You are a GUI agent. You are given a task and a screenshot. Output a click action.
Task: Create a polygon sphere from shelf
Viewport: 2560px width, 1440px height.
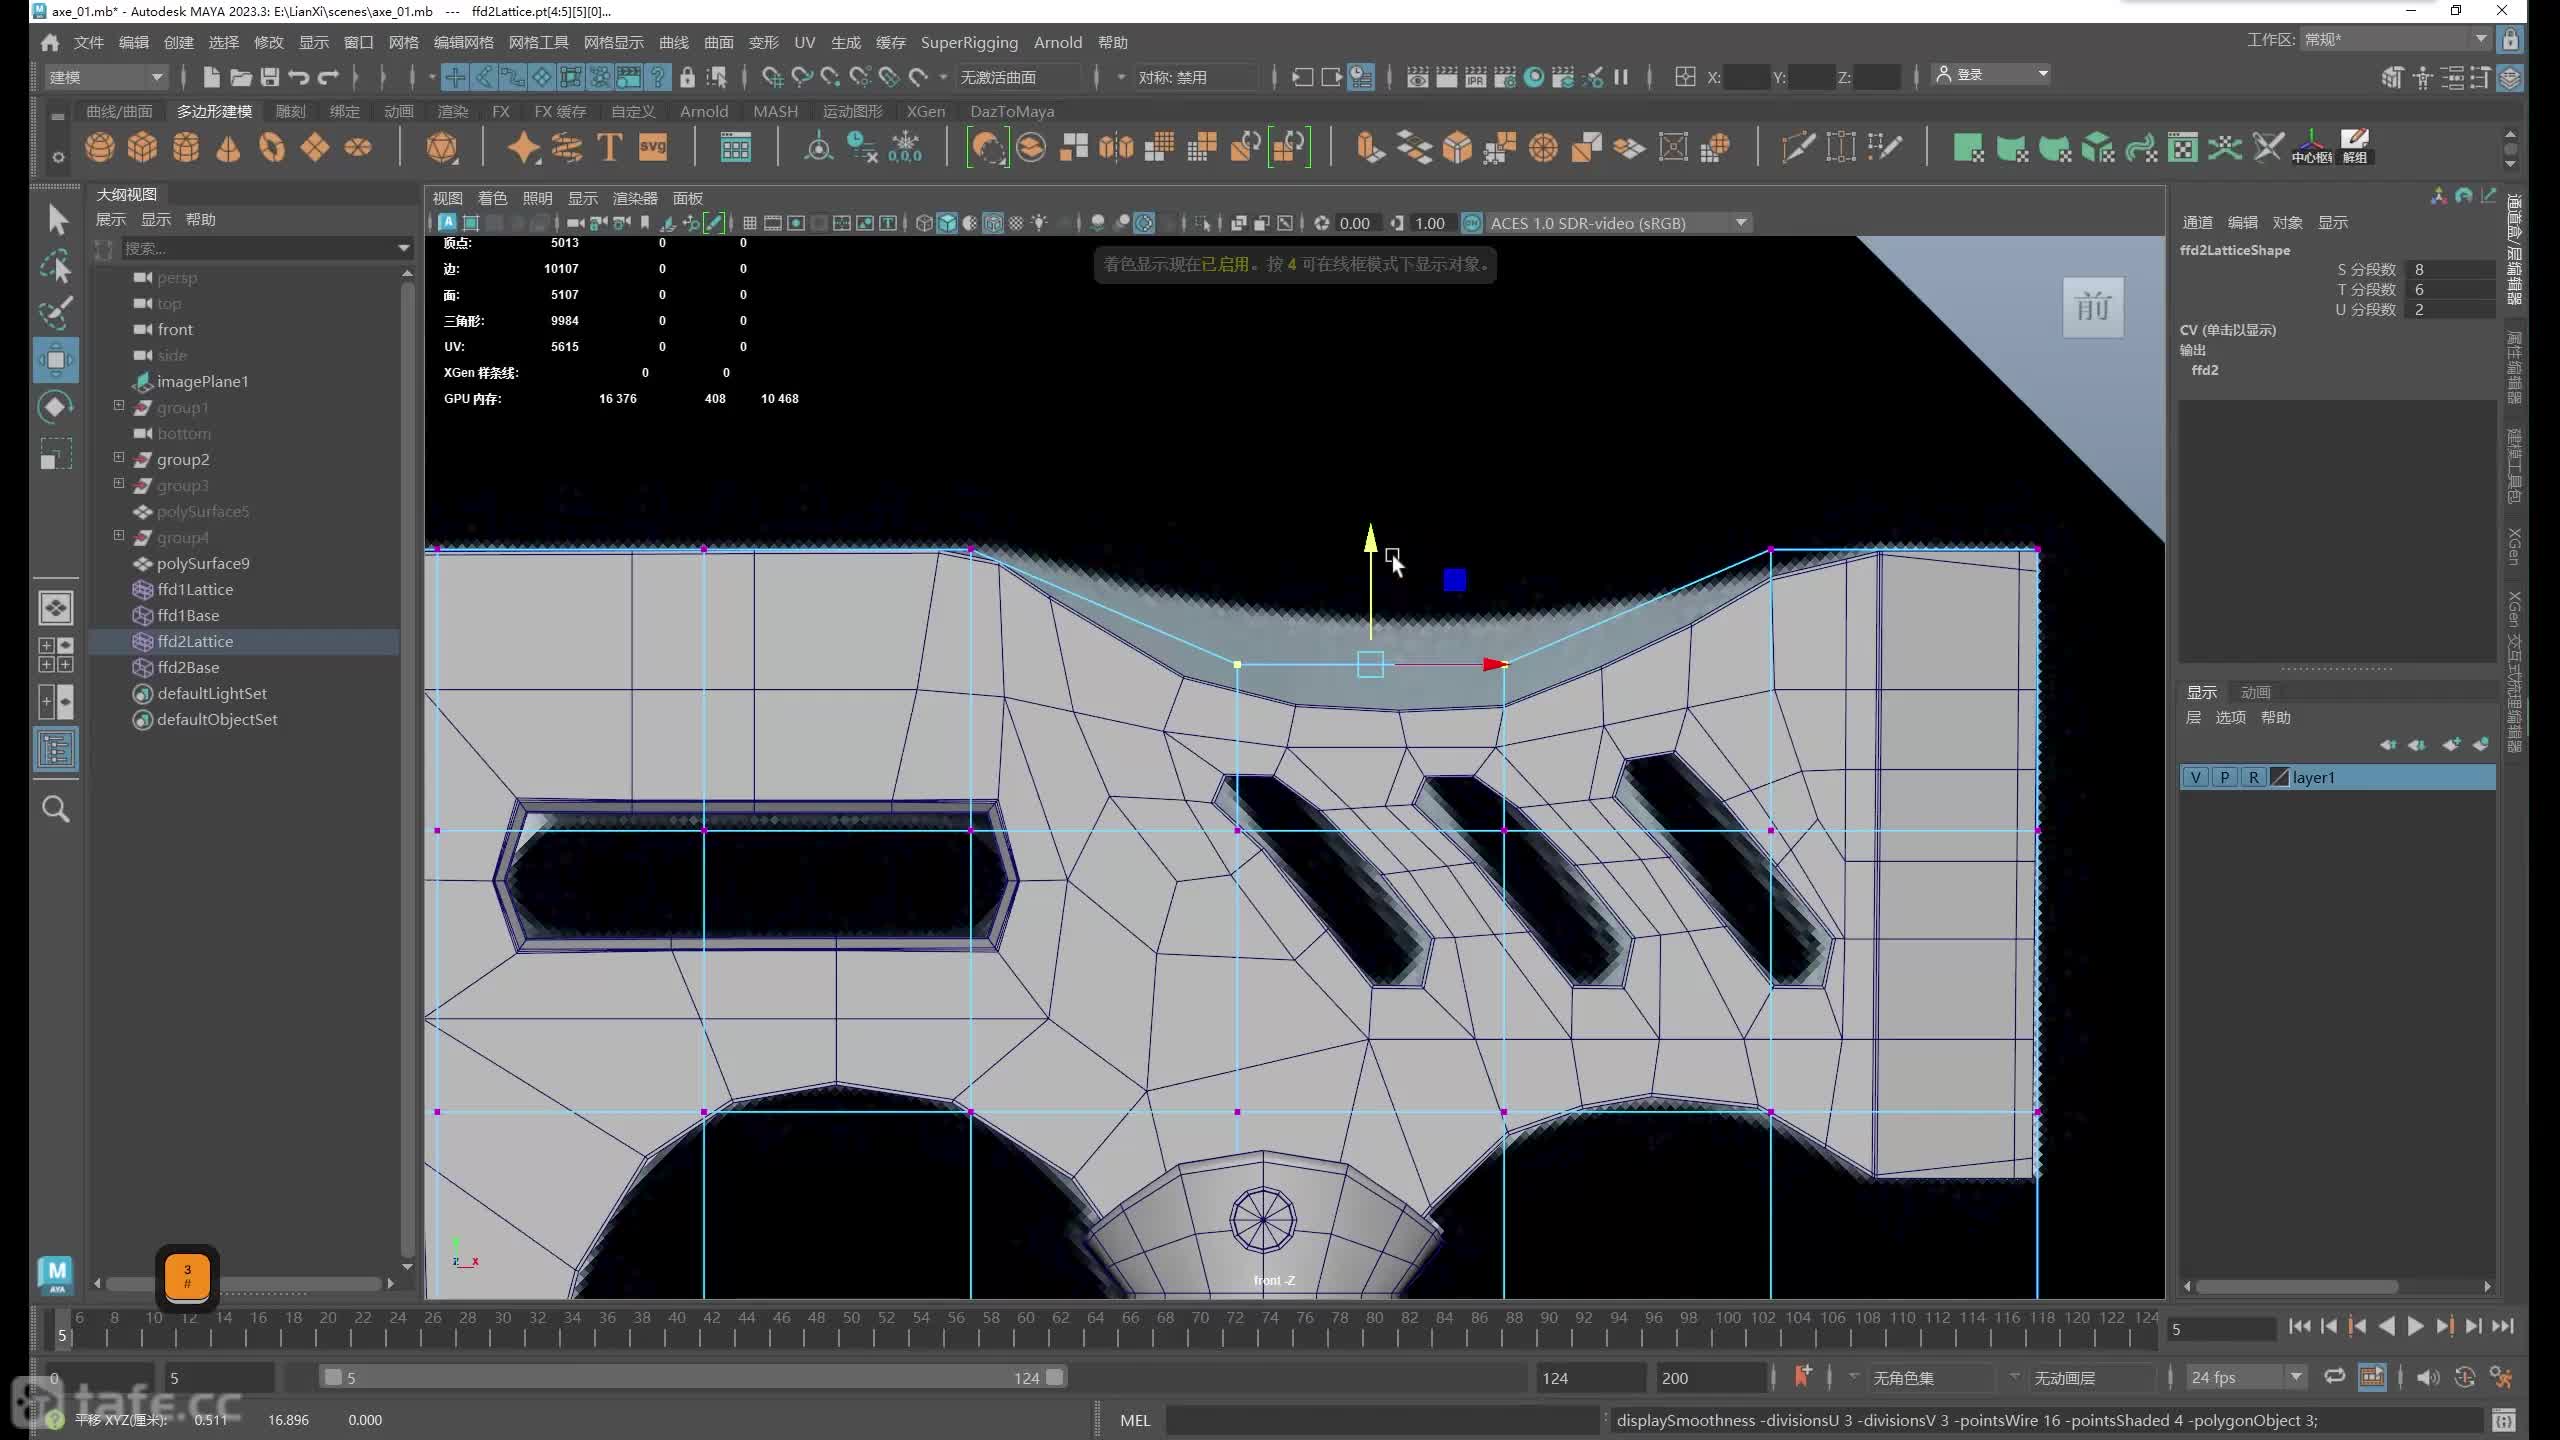[x=99, y=148]
